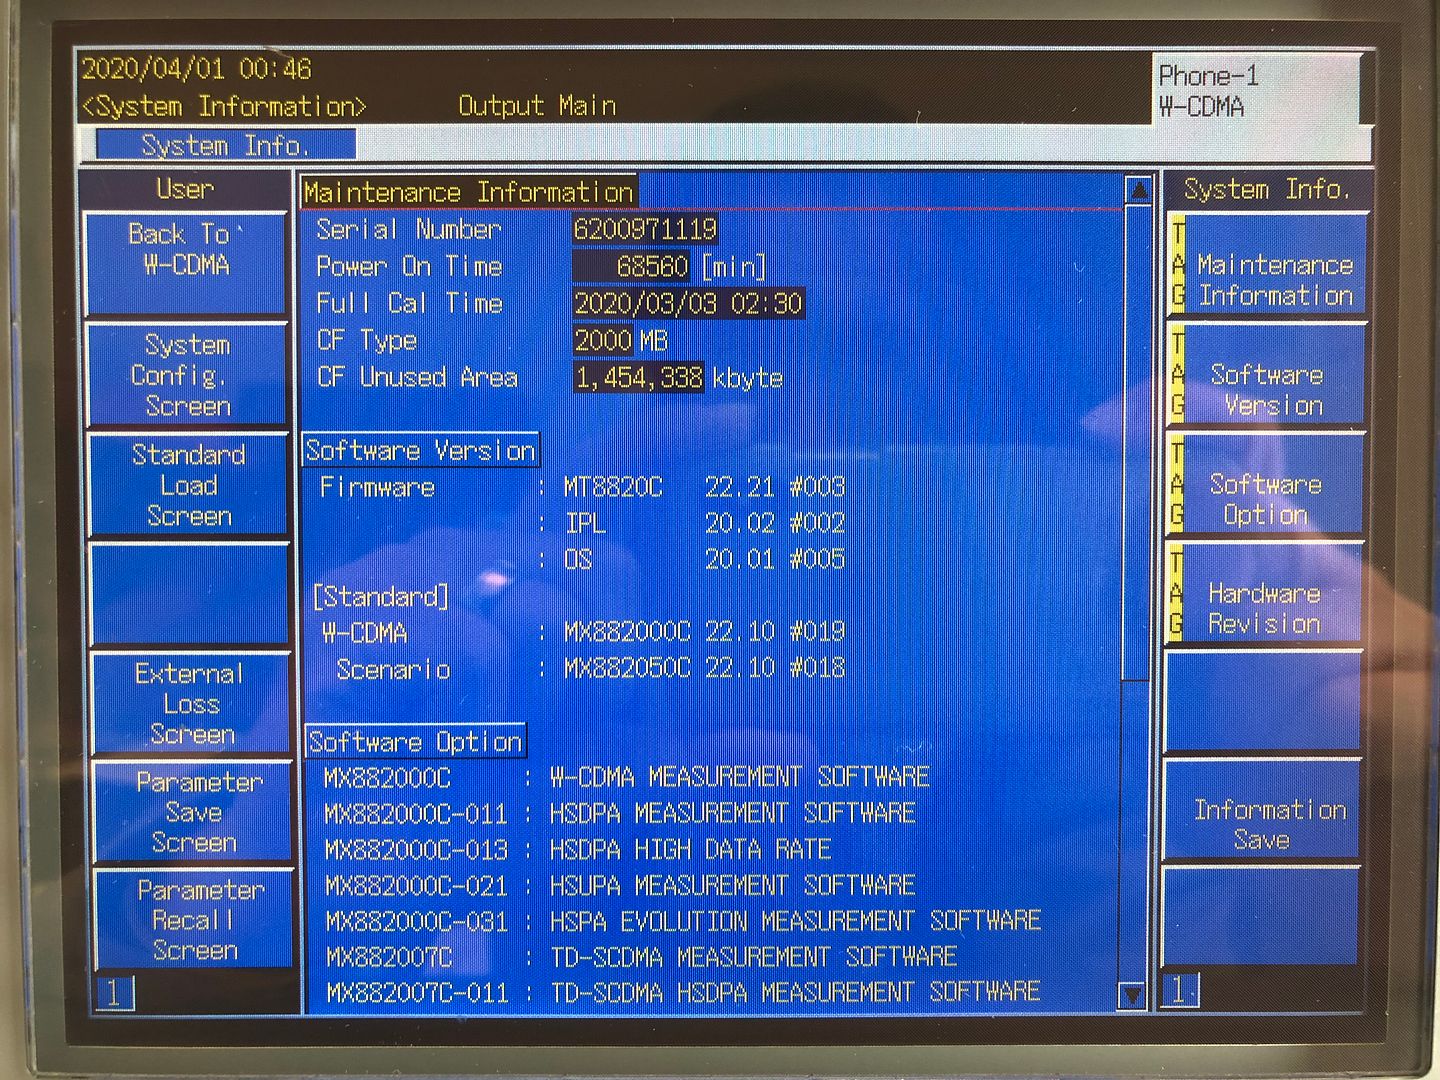Open the Standard Load Screen
The image size is (1440, 1080).
point(188,485)
